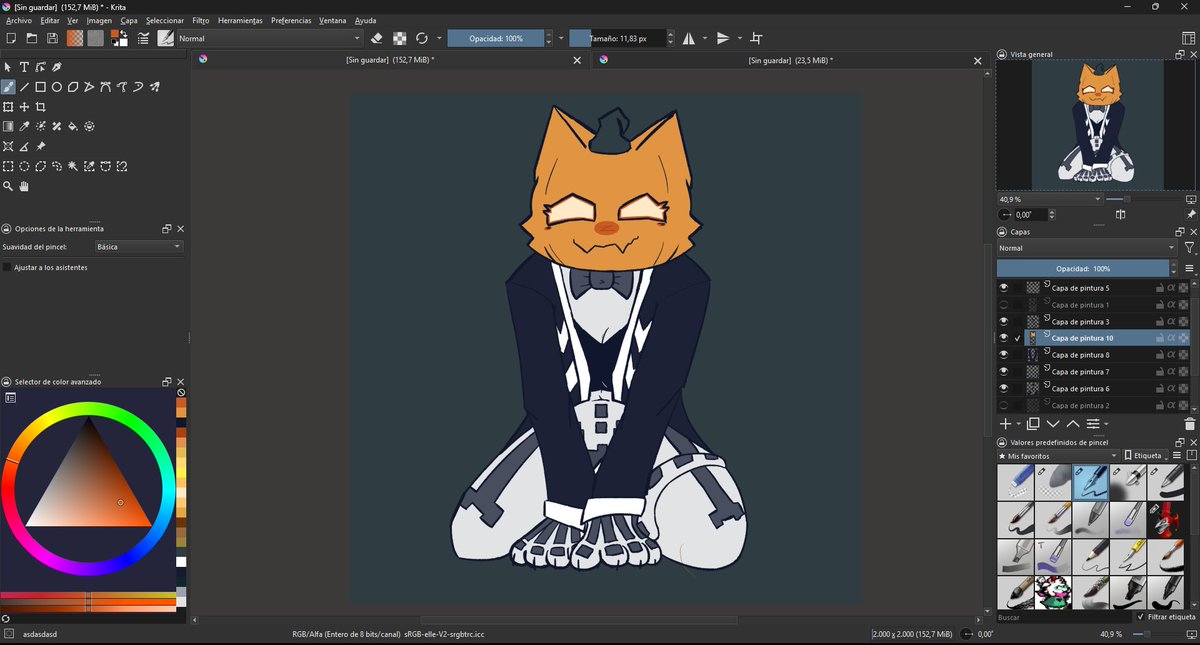Select the Text tool in toolbox
This screenshot has height=645, width=1200.
(24, 67)
